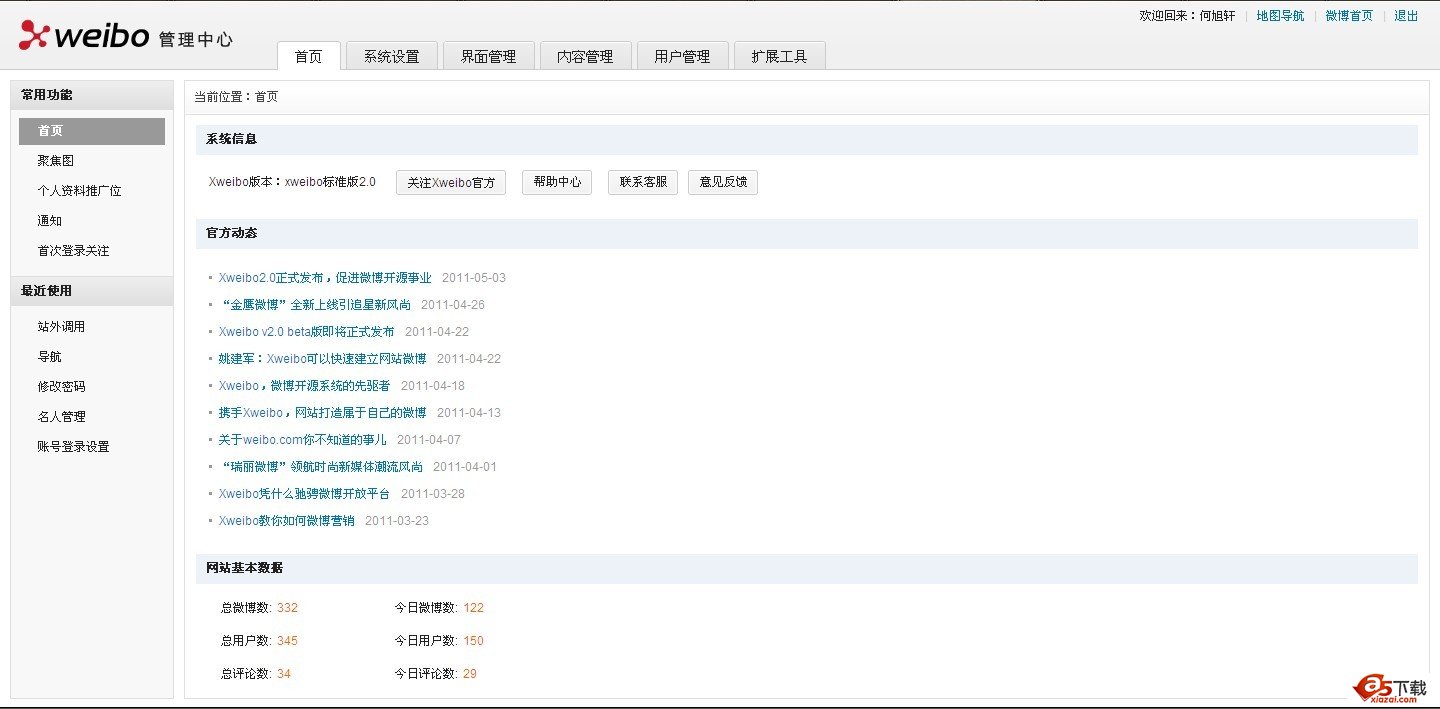Viewport: 1440px width, 709px height.
Task: Select the 用户管理 tab
Action: click(682, 56)
